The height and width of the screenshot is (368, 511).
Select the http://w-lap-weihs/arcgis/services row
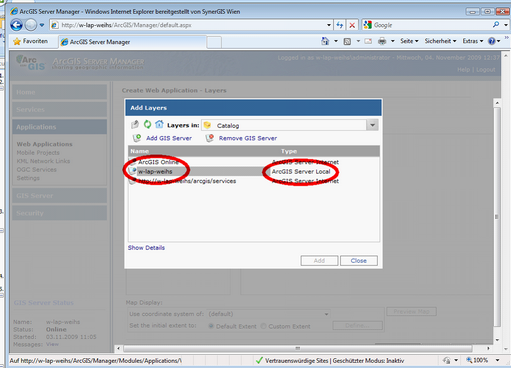(254, 181)
